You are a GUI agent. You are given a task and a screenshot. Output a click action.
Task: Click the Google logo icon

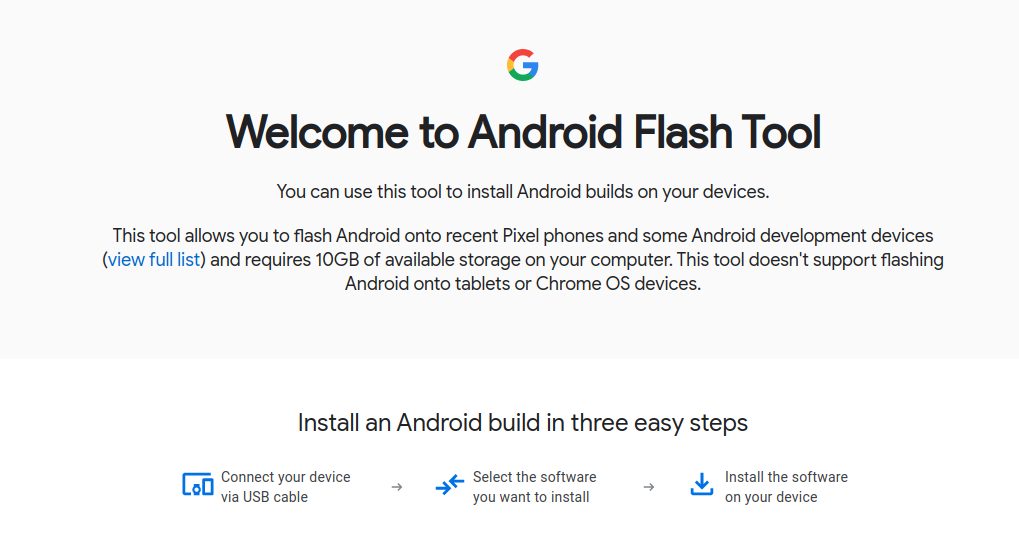[x=522, y=66]
